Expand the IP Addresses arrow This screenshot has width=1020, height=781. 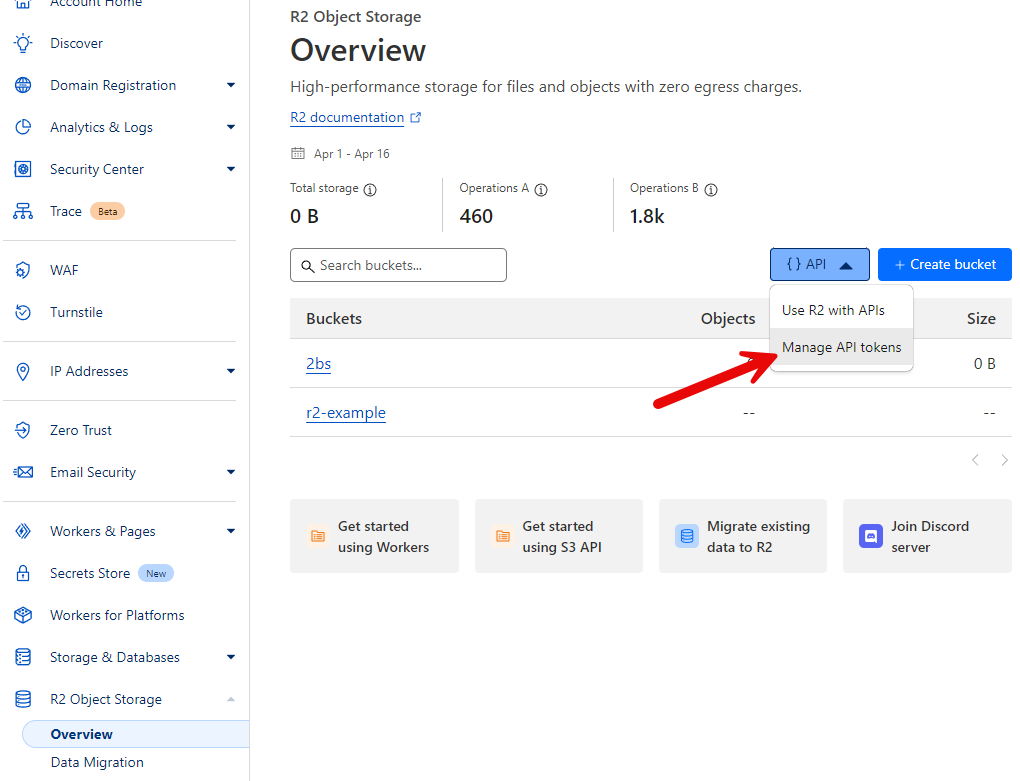tap(231, 371)
